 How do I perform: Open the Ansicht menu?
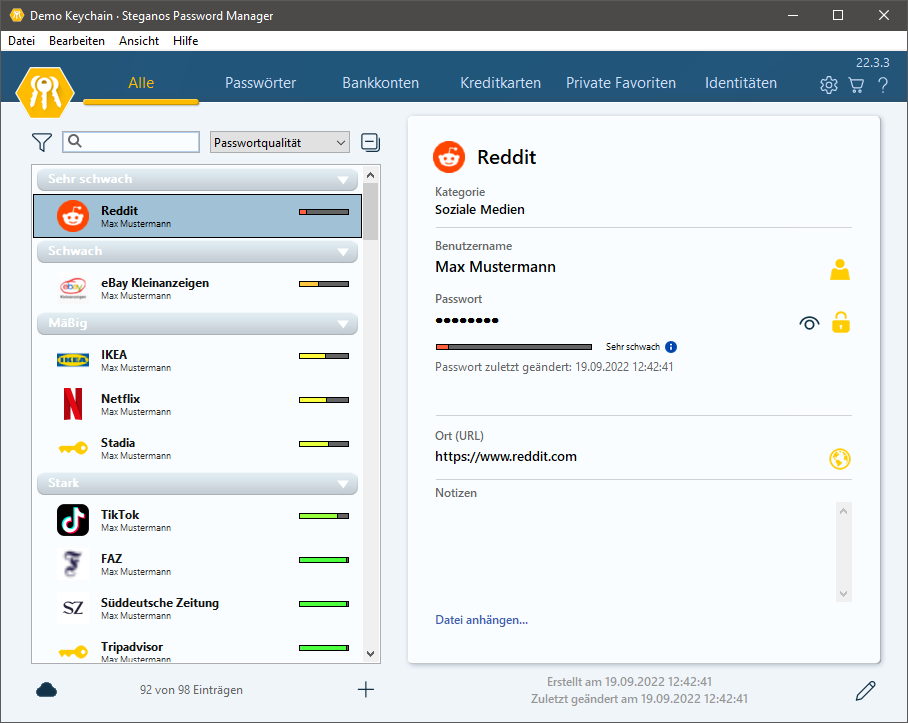click(139, 41)
